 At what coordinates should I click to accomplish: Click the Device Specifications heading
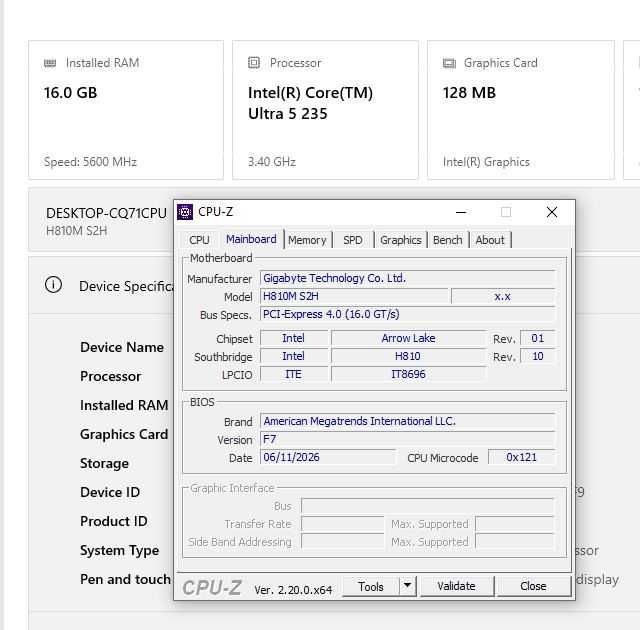point(126,286)
